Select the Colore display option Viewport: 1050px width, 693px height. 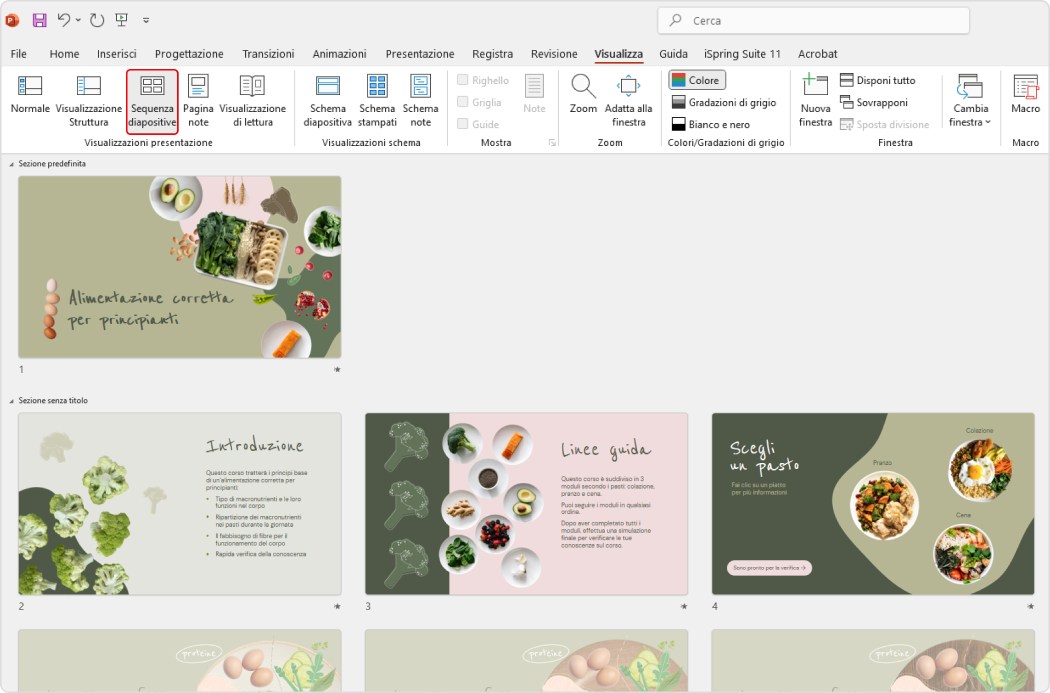click(696, 79)
